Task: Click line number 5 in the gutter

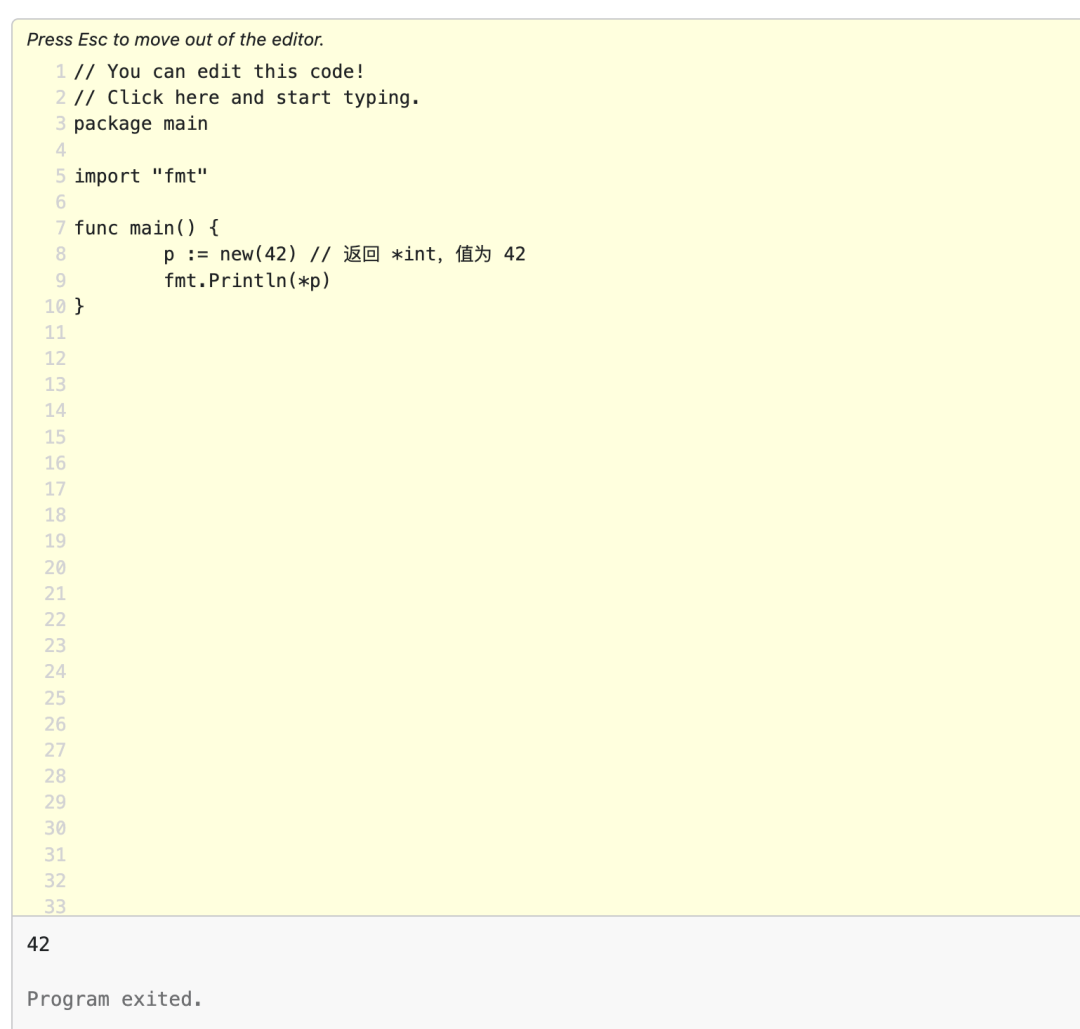Action: click(61, 176)
